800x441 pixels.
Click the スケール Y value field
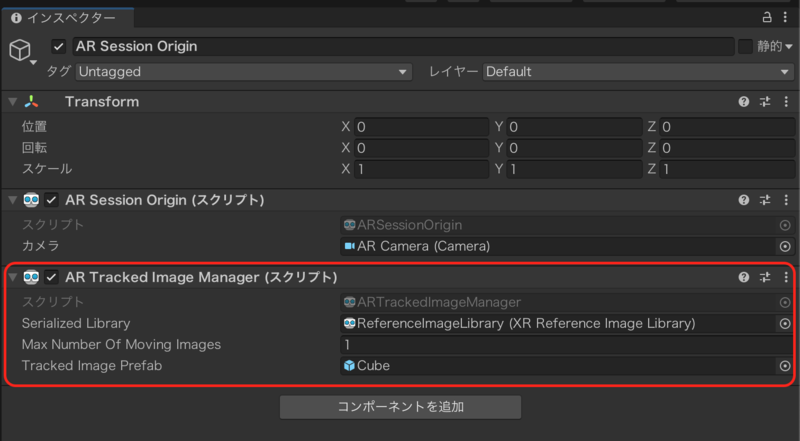coord(574,169)
